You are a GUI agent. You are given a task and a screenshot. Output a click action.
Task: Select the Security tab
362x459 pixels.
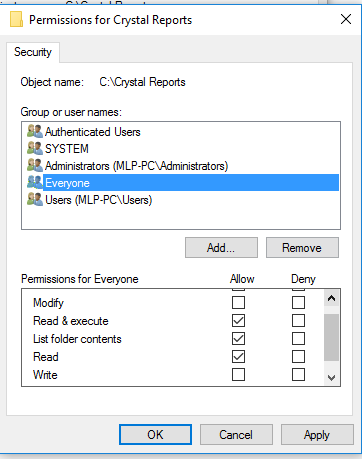coord(33,52)
